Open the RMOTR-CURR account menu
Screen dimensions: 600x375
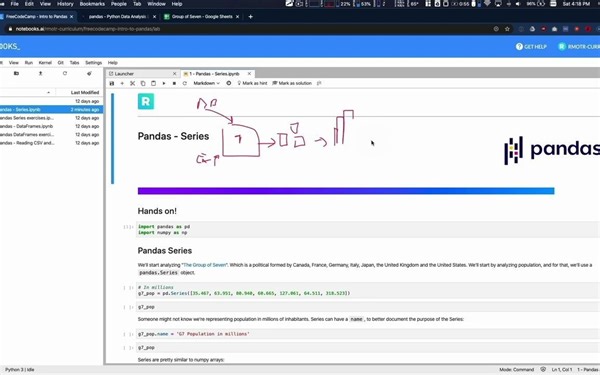(579, 47)
